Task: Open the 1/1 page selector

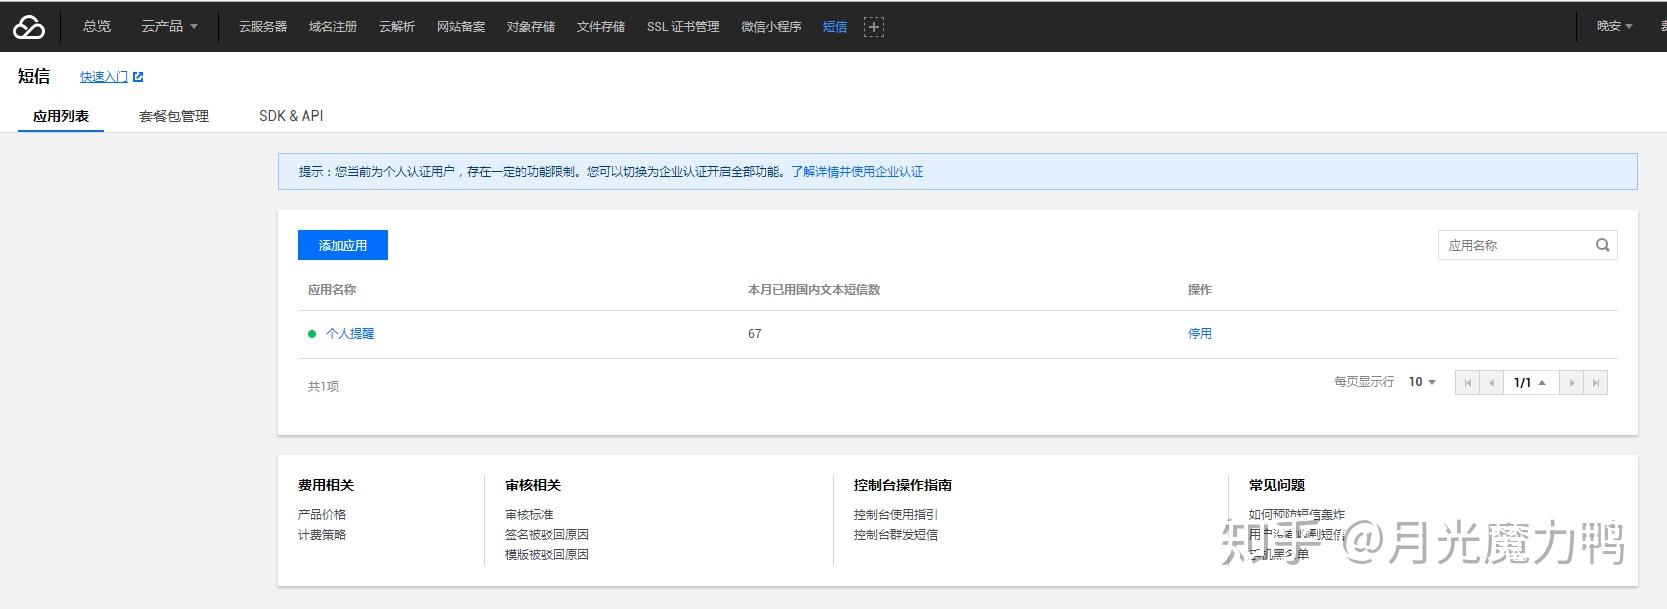Action: click(x=1530, y=383)
